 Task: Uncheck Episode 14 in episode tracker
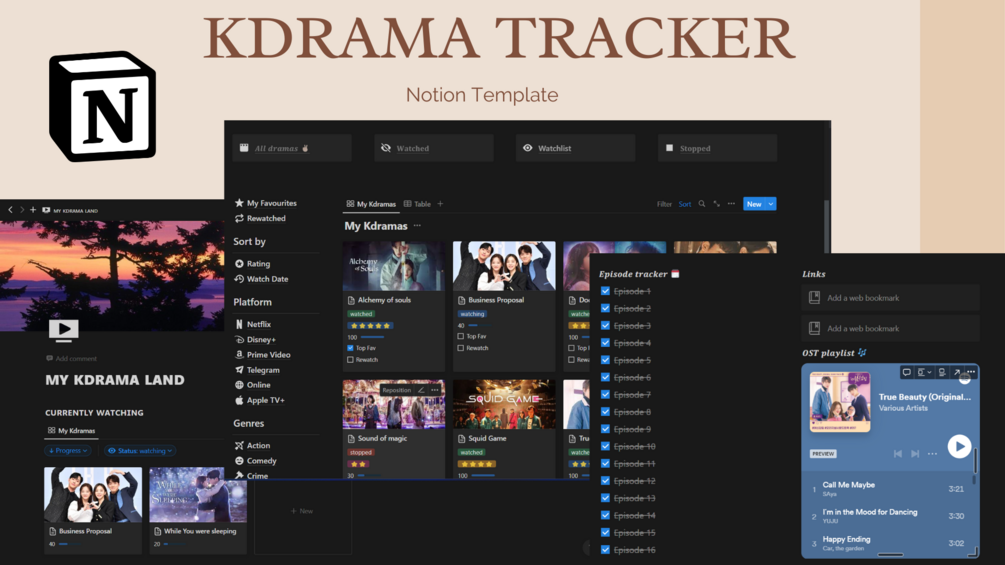coord(605,515)
